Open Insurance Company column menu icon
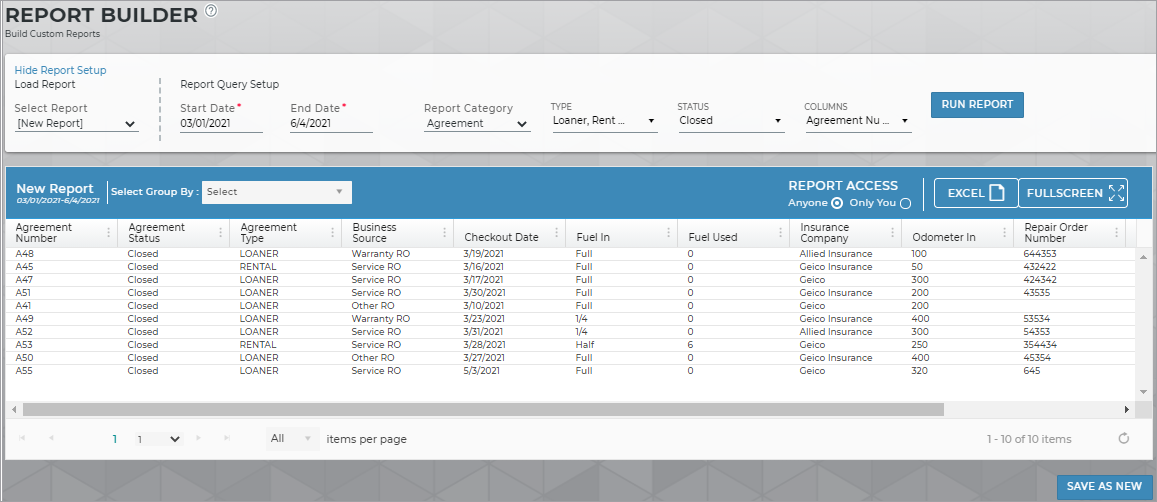 click(892, 233)
